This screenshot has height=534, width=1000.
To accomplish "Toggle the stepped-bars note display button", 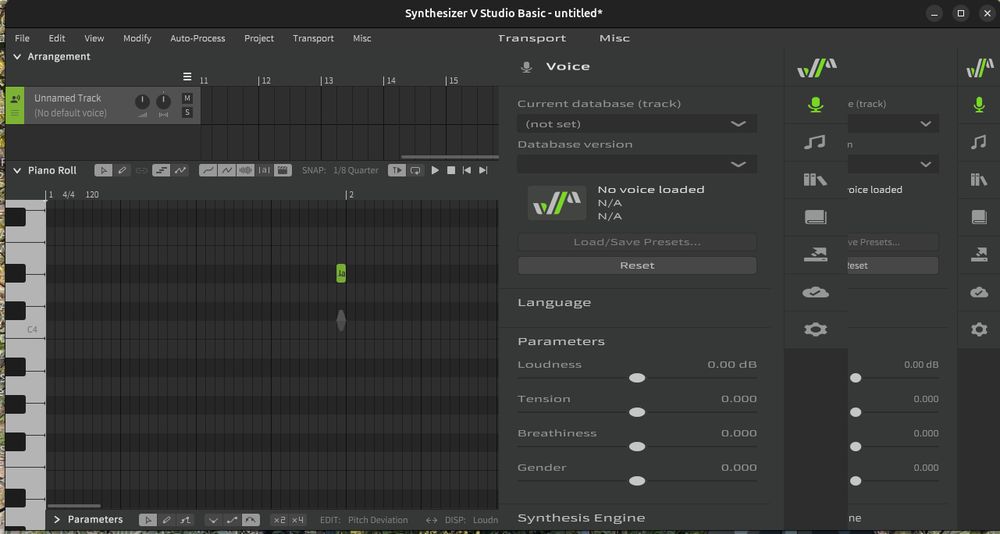I will pos(161,170).
